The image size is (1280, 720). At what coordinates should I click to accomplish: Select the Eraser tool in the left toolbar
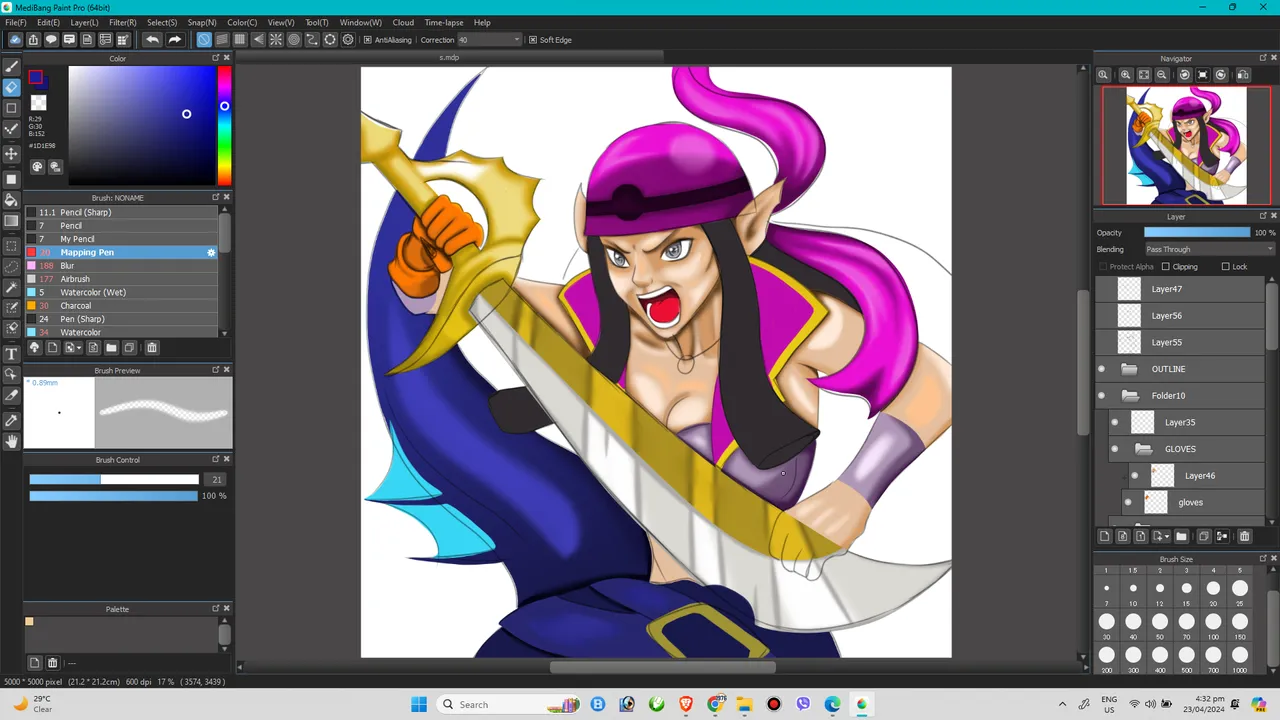pos(12,87)
